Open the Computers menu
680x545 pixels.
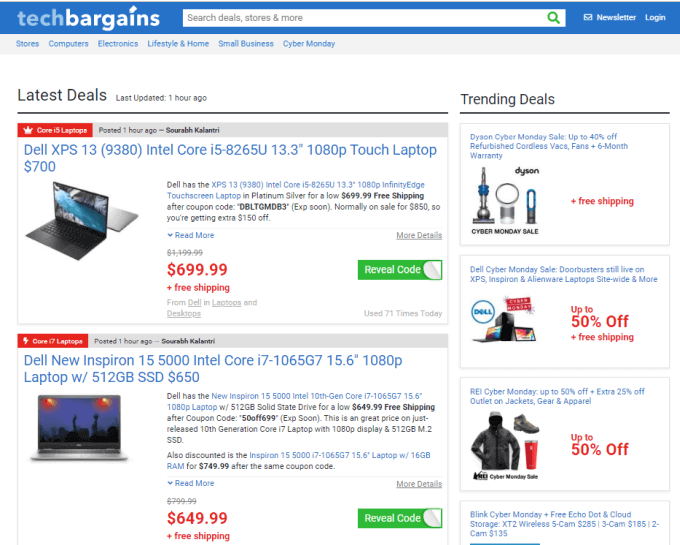[69, 44]
